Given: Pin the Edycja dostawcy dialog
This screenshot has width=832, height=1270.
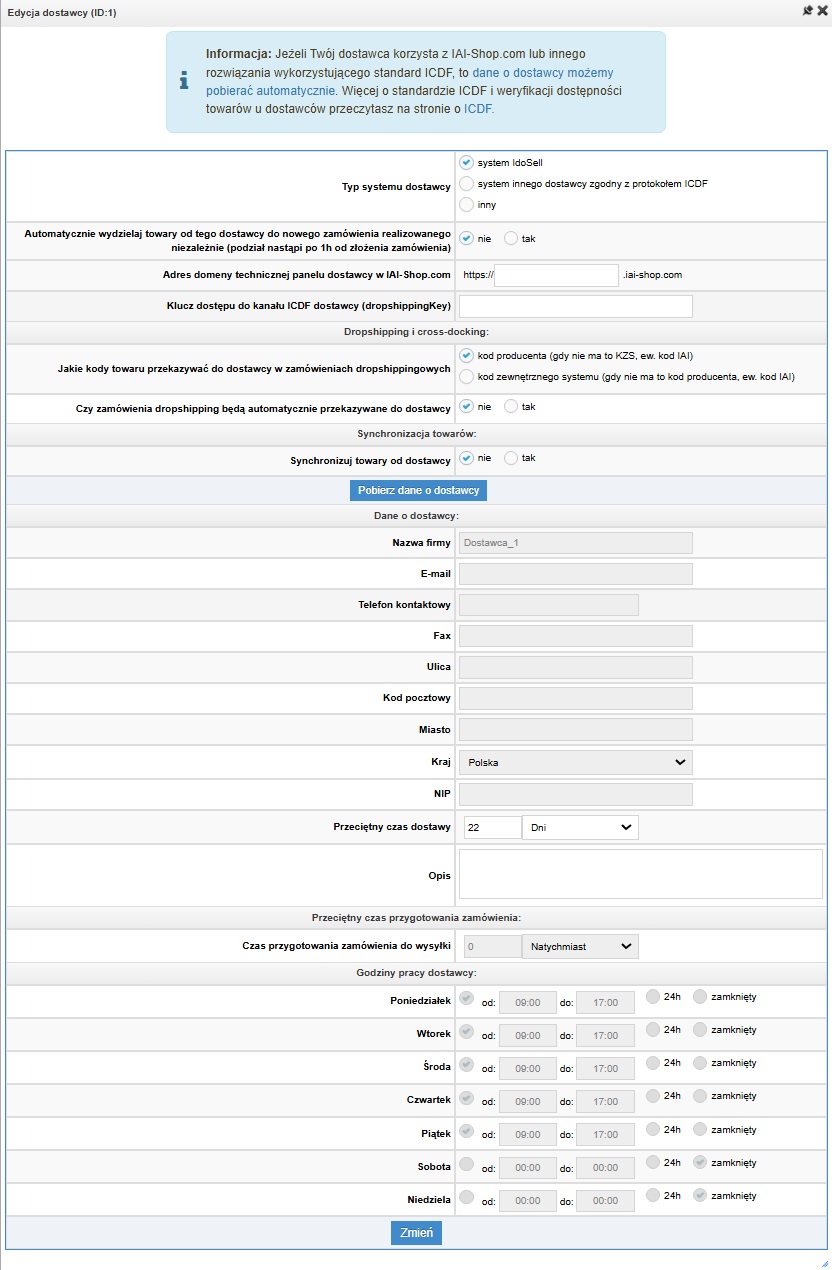Looking at the screenshot, I should tap(807, 10).
